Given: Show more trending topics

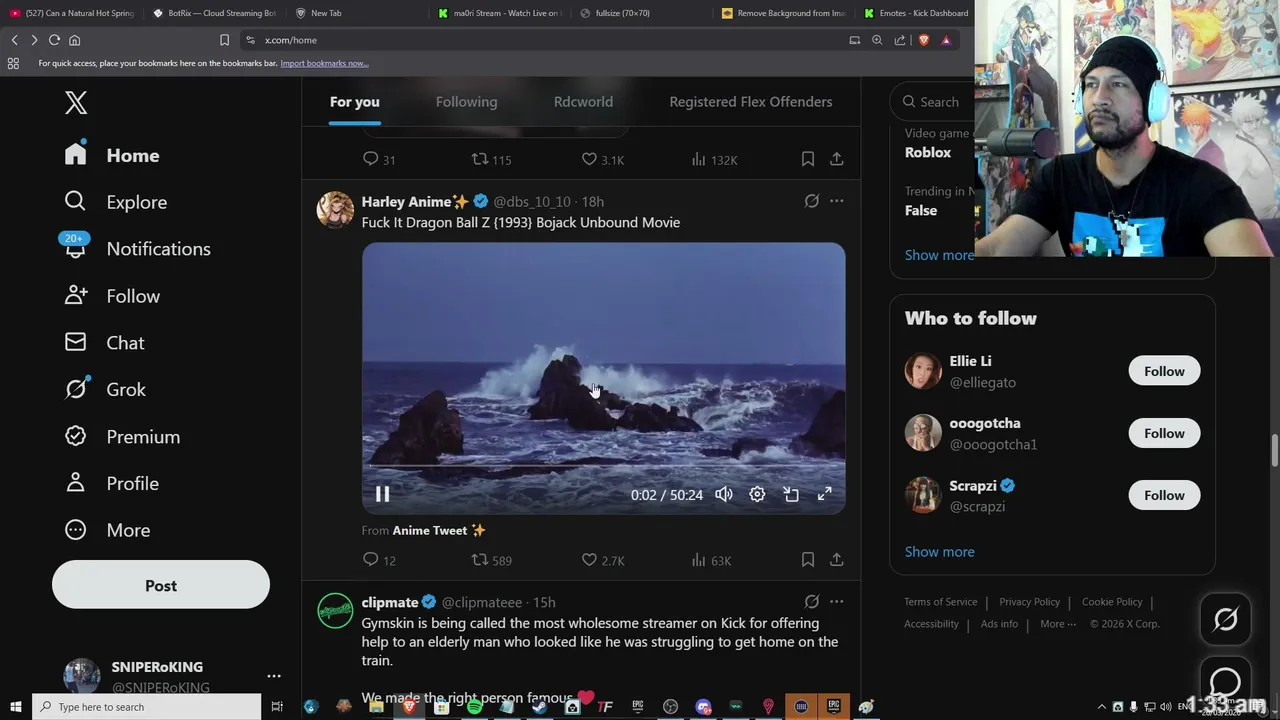Looking at the screenshot, I should pos(939,255).
